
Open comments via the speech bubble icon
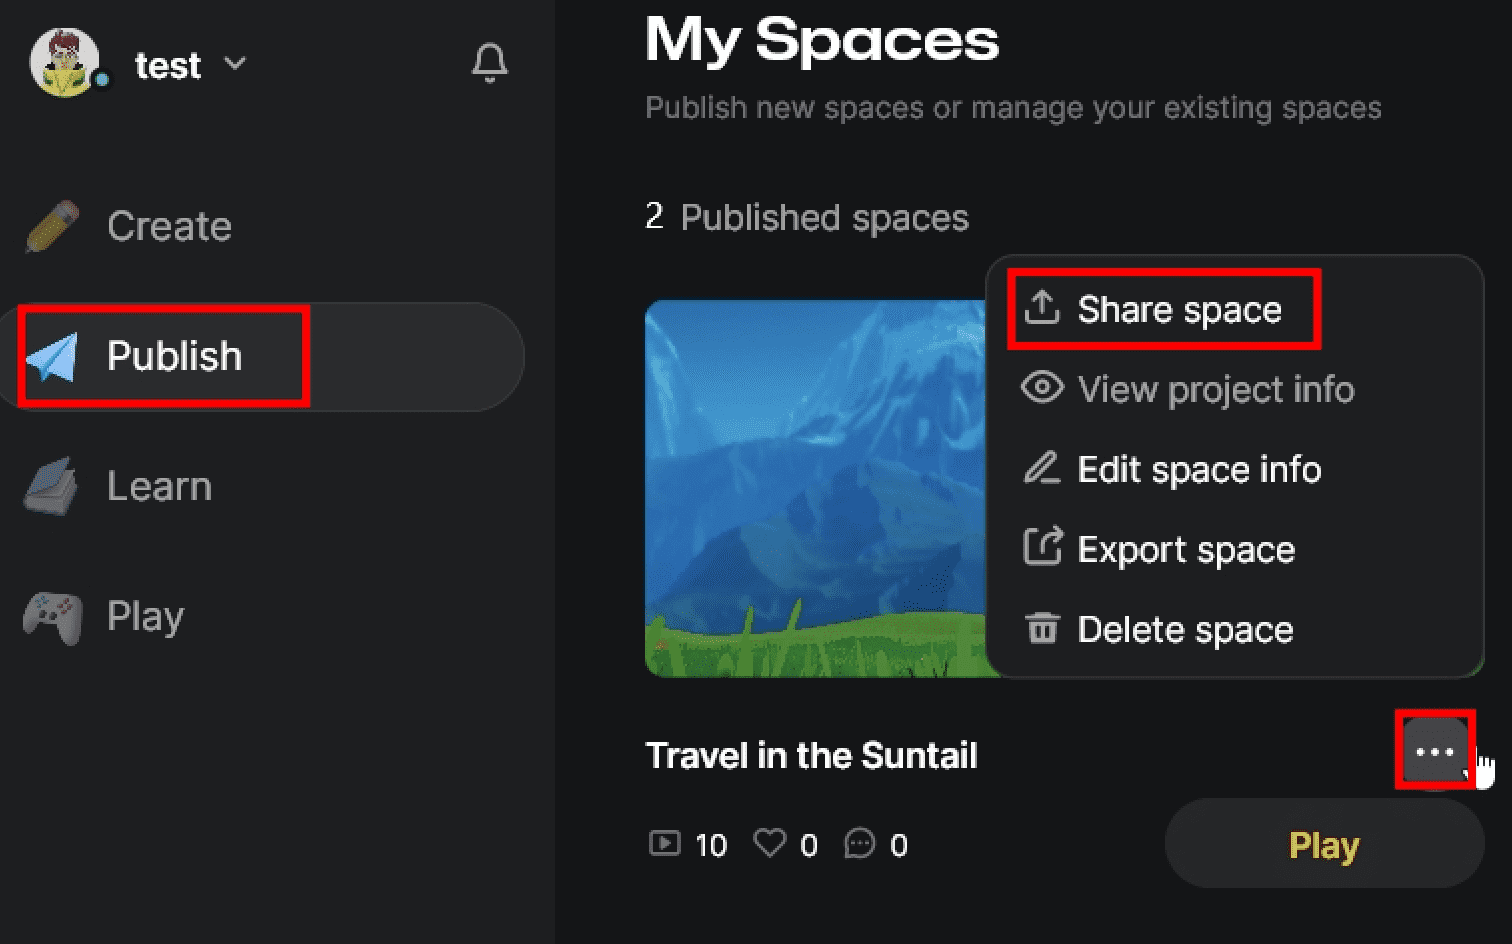tap(858, 843)
